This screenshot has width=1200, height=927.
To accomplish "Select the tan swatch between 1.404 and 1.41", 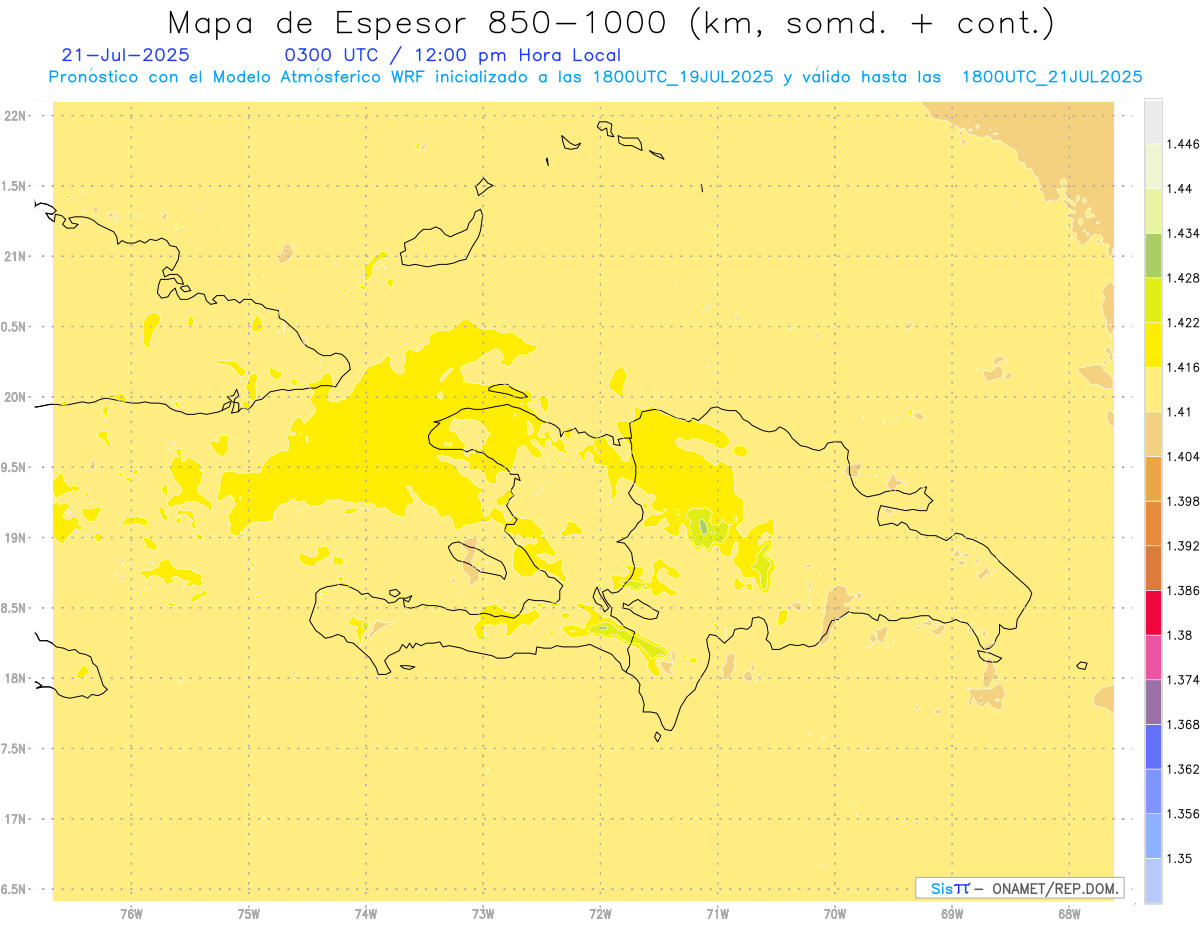I will click(x=1153, y=434).
